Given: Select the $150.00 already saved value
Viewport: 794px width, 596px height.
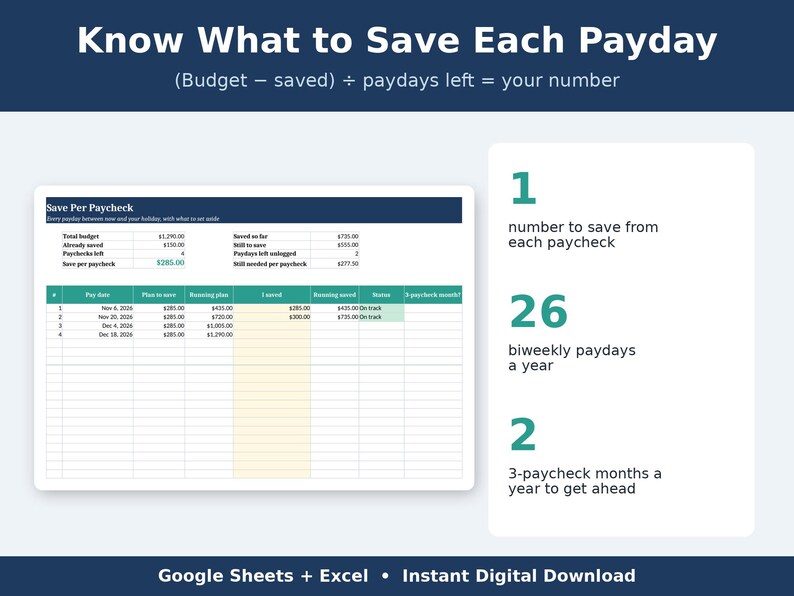Looking at the screenshot, I should tap(159, 245).
